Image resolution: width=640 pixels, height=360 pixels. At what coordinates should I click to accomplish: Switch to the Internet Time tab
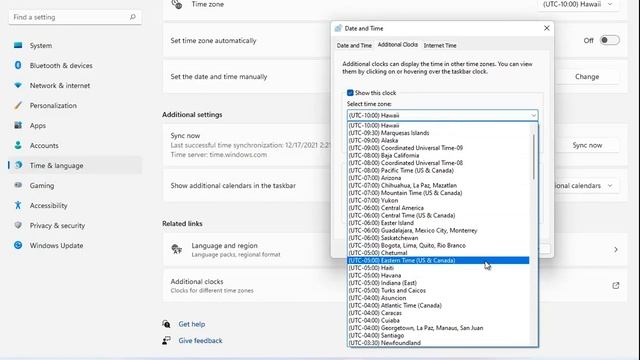(440, 45)
